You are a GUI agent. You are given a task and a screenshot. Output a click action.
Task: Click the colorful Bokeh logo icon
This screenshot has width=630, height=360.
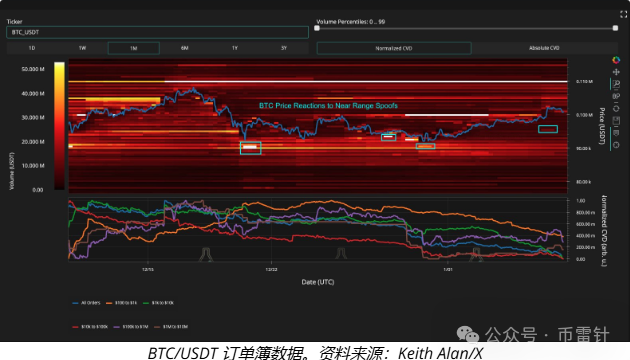pyautogui.click(x=616, y=60)
